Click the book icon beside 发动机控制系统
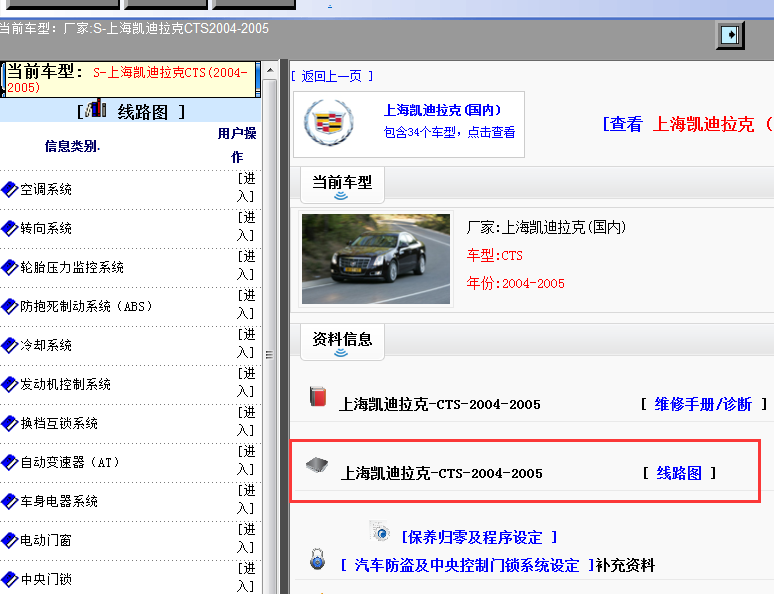The width and height of the screenshot is (774, 594). [x=9, y=384]
